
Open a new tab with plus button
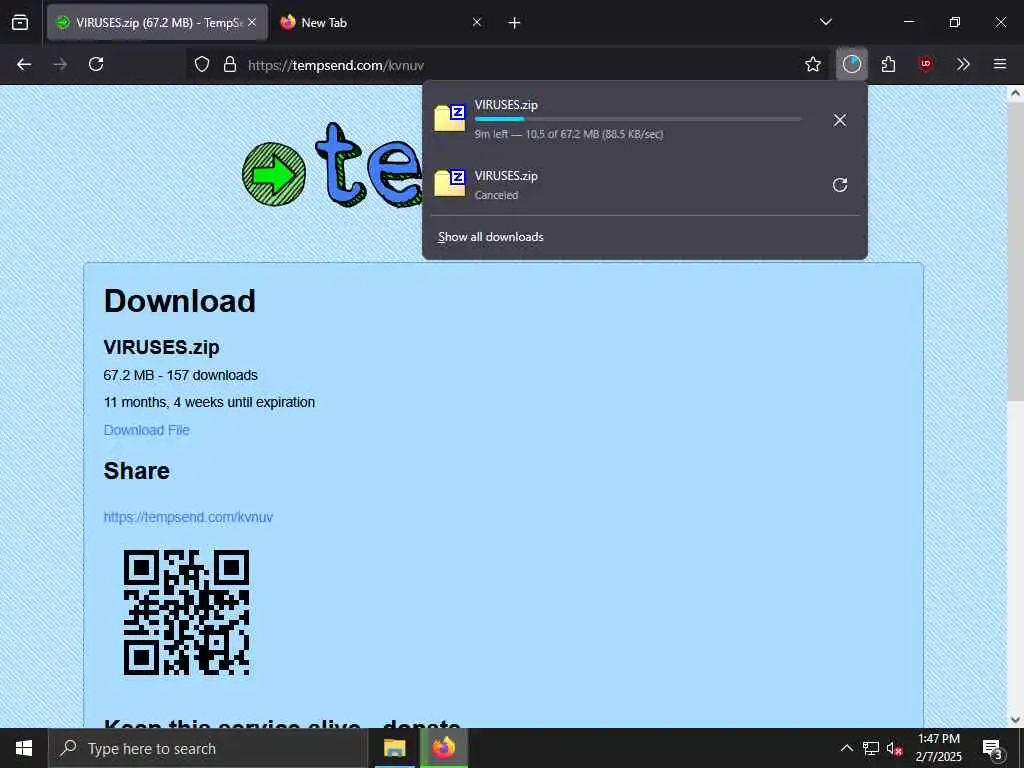[515, 23]
